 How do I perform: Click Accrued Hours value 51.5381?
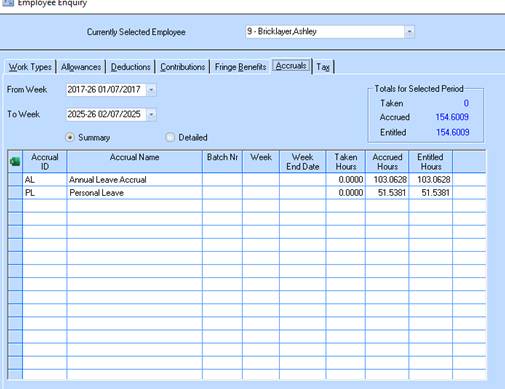[387, 193]
